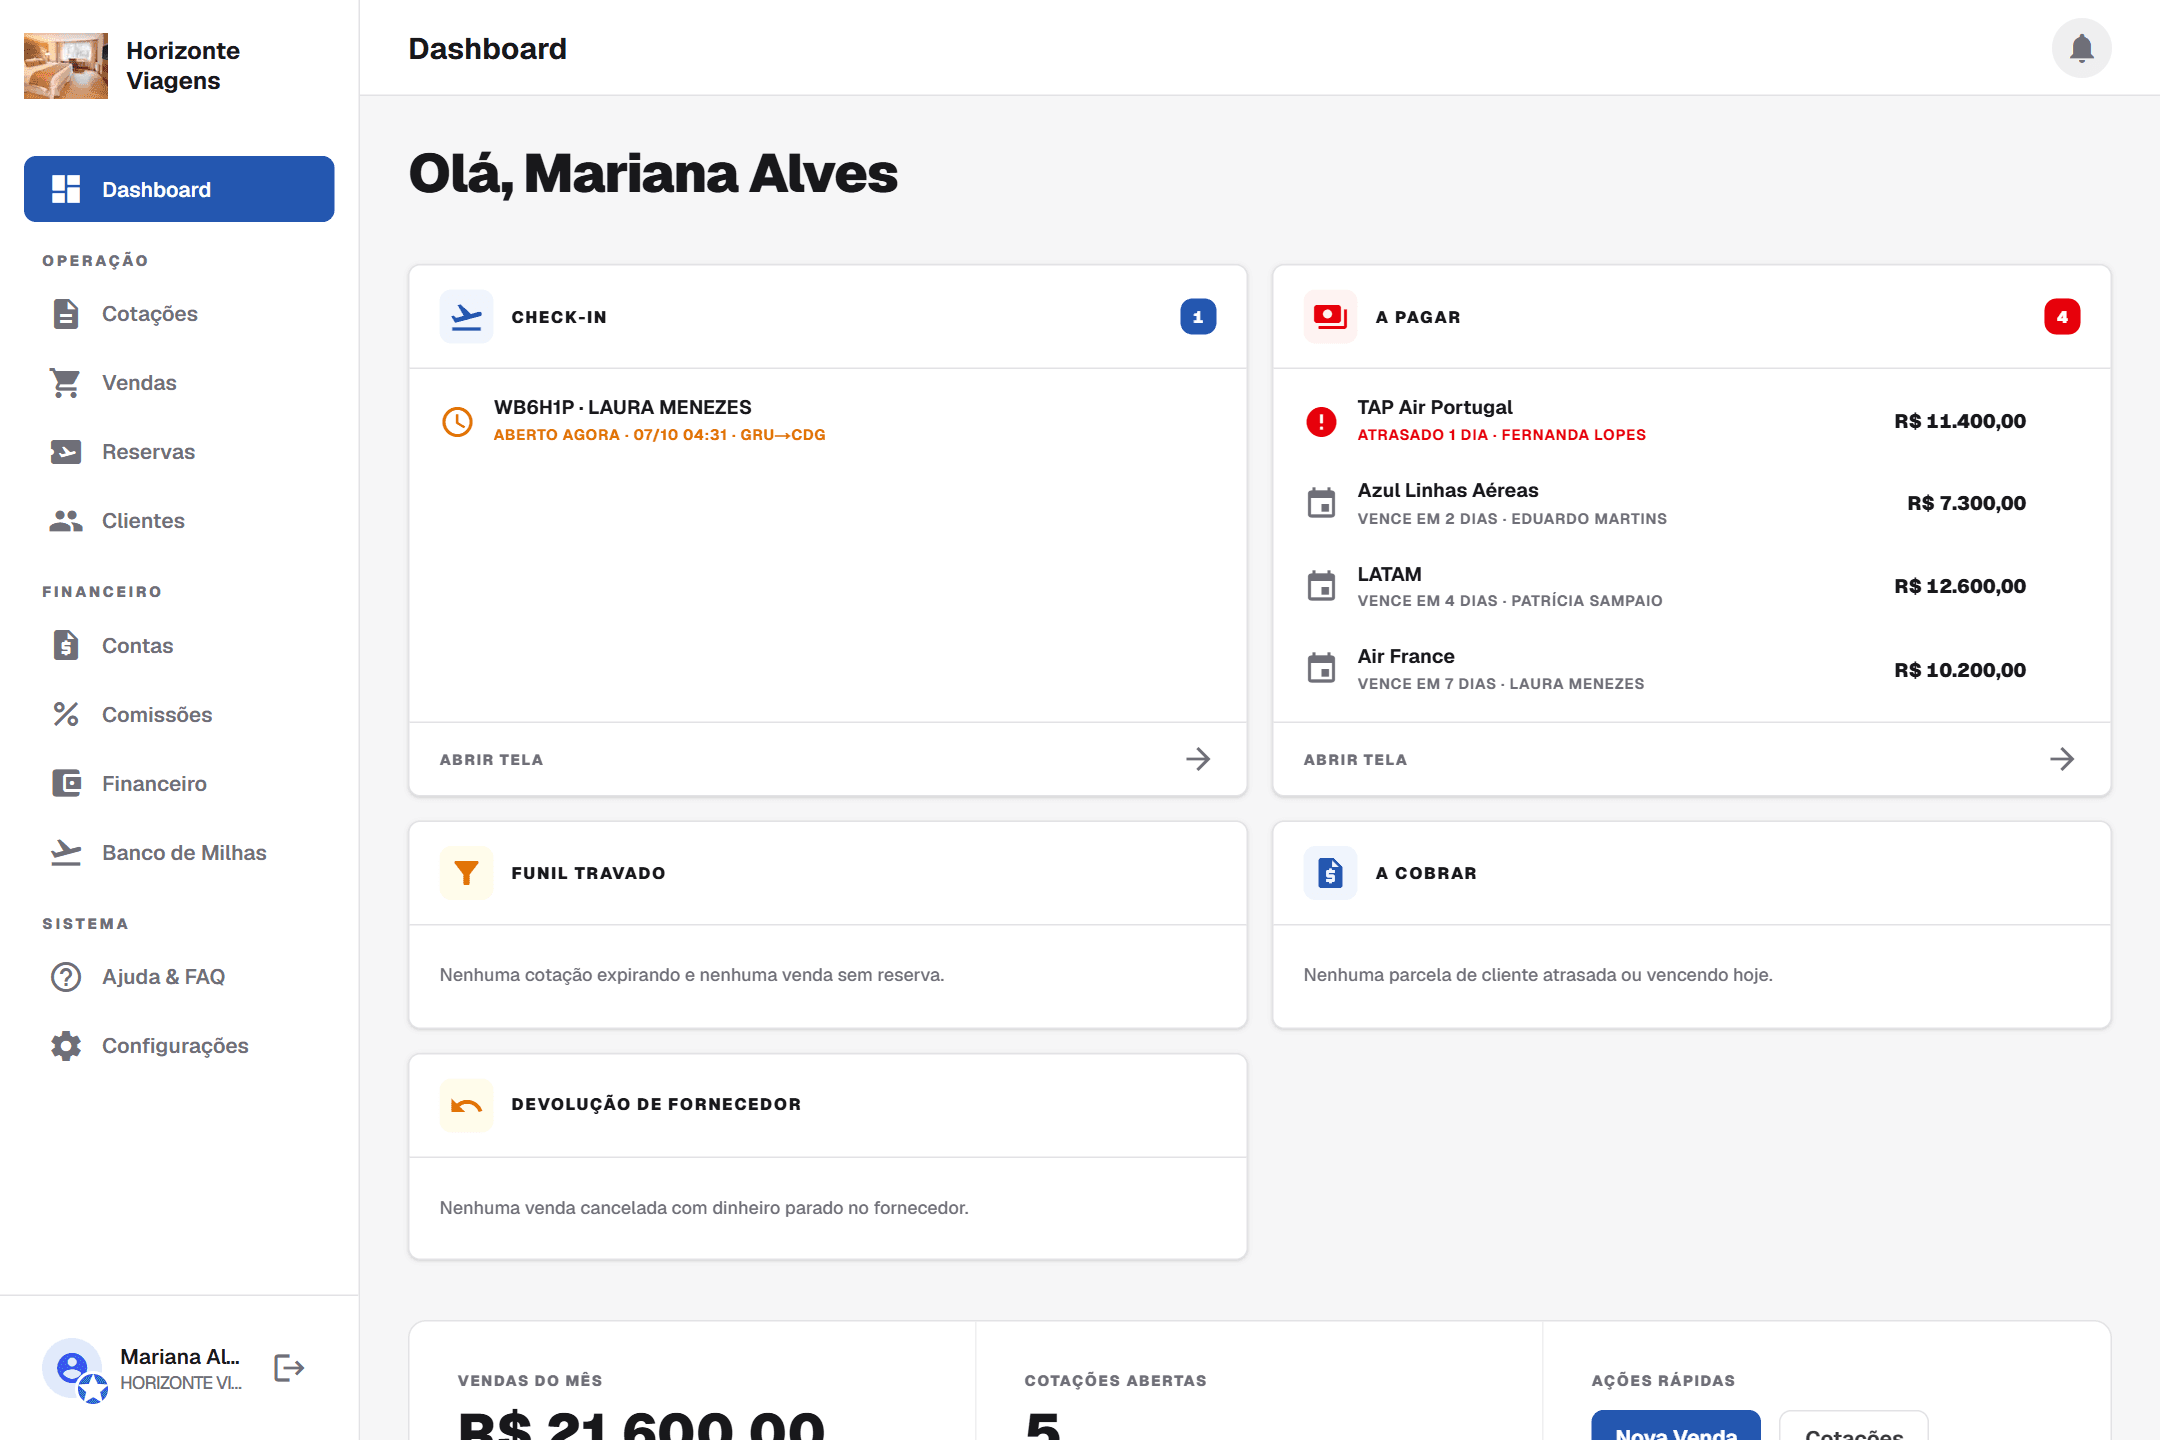Select Dashboard in the sidebar
The height and width of the screenshot is (1440, 2160).
coord(179,189)
